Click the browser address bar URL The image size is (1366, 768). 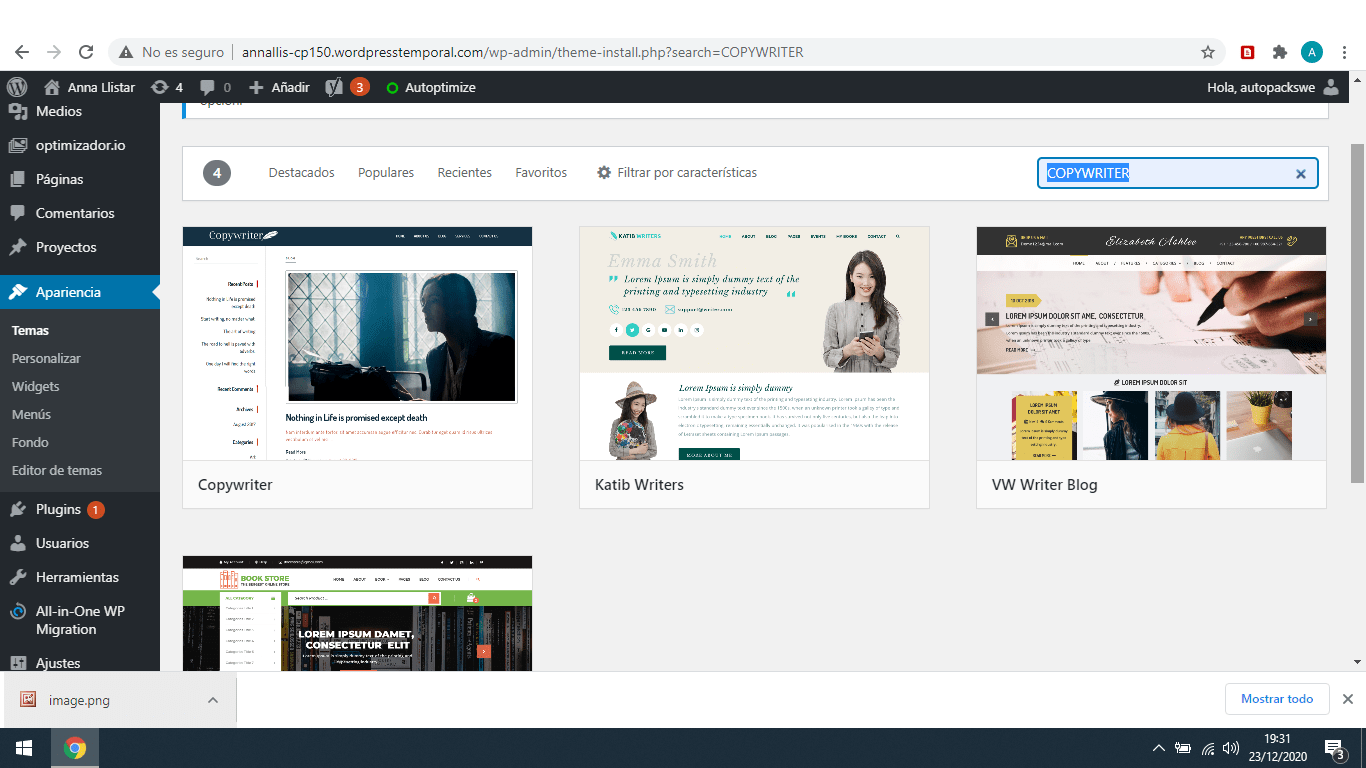pos(522,52)
